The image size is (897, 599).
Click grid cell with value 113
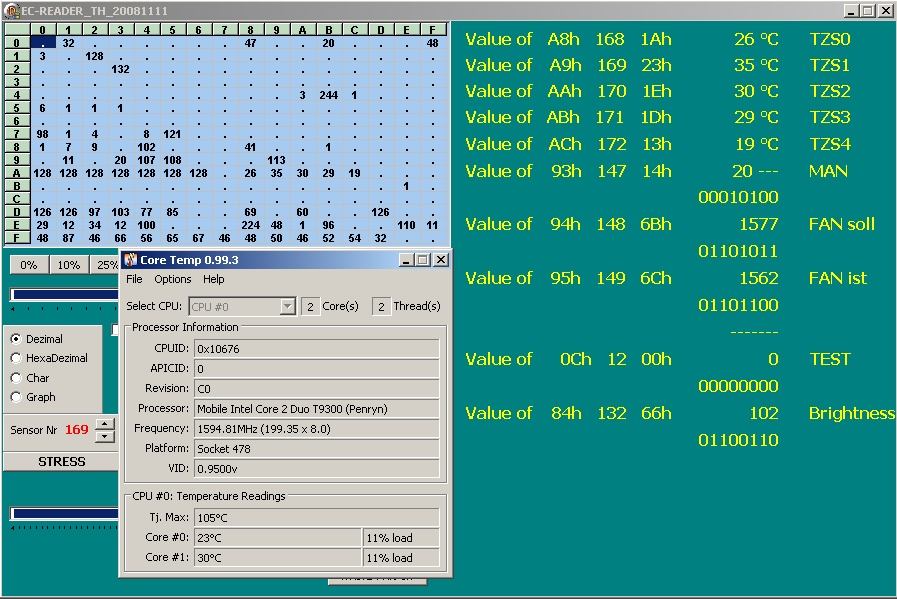276,160
